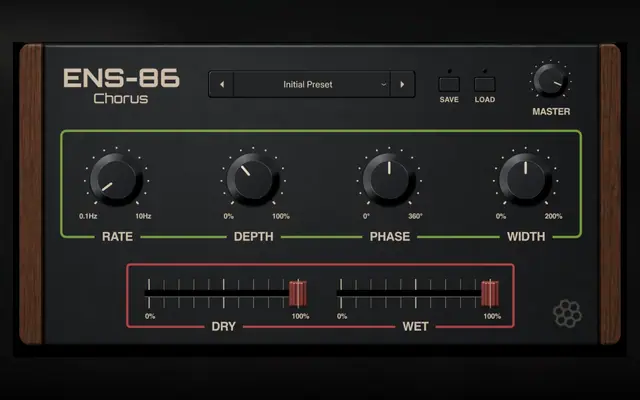
Task: Click the WET label
Action: (x=416, y=327)
